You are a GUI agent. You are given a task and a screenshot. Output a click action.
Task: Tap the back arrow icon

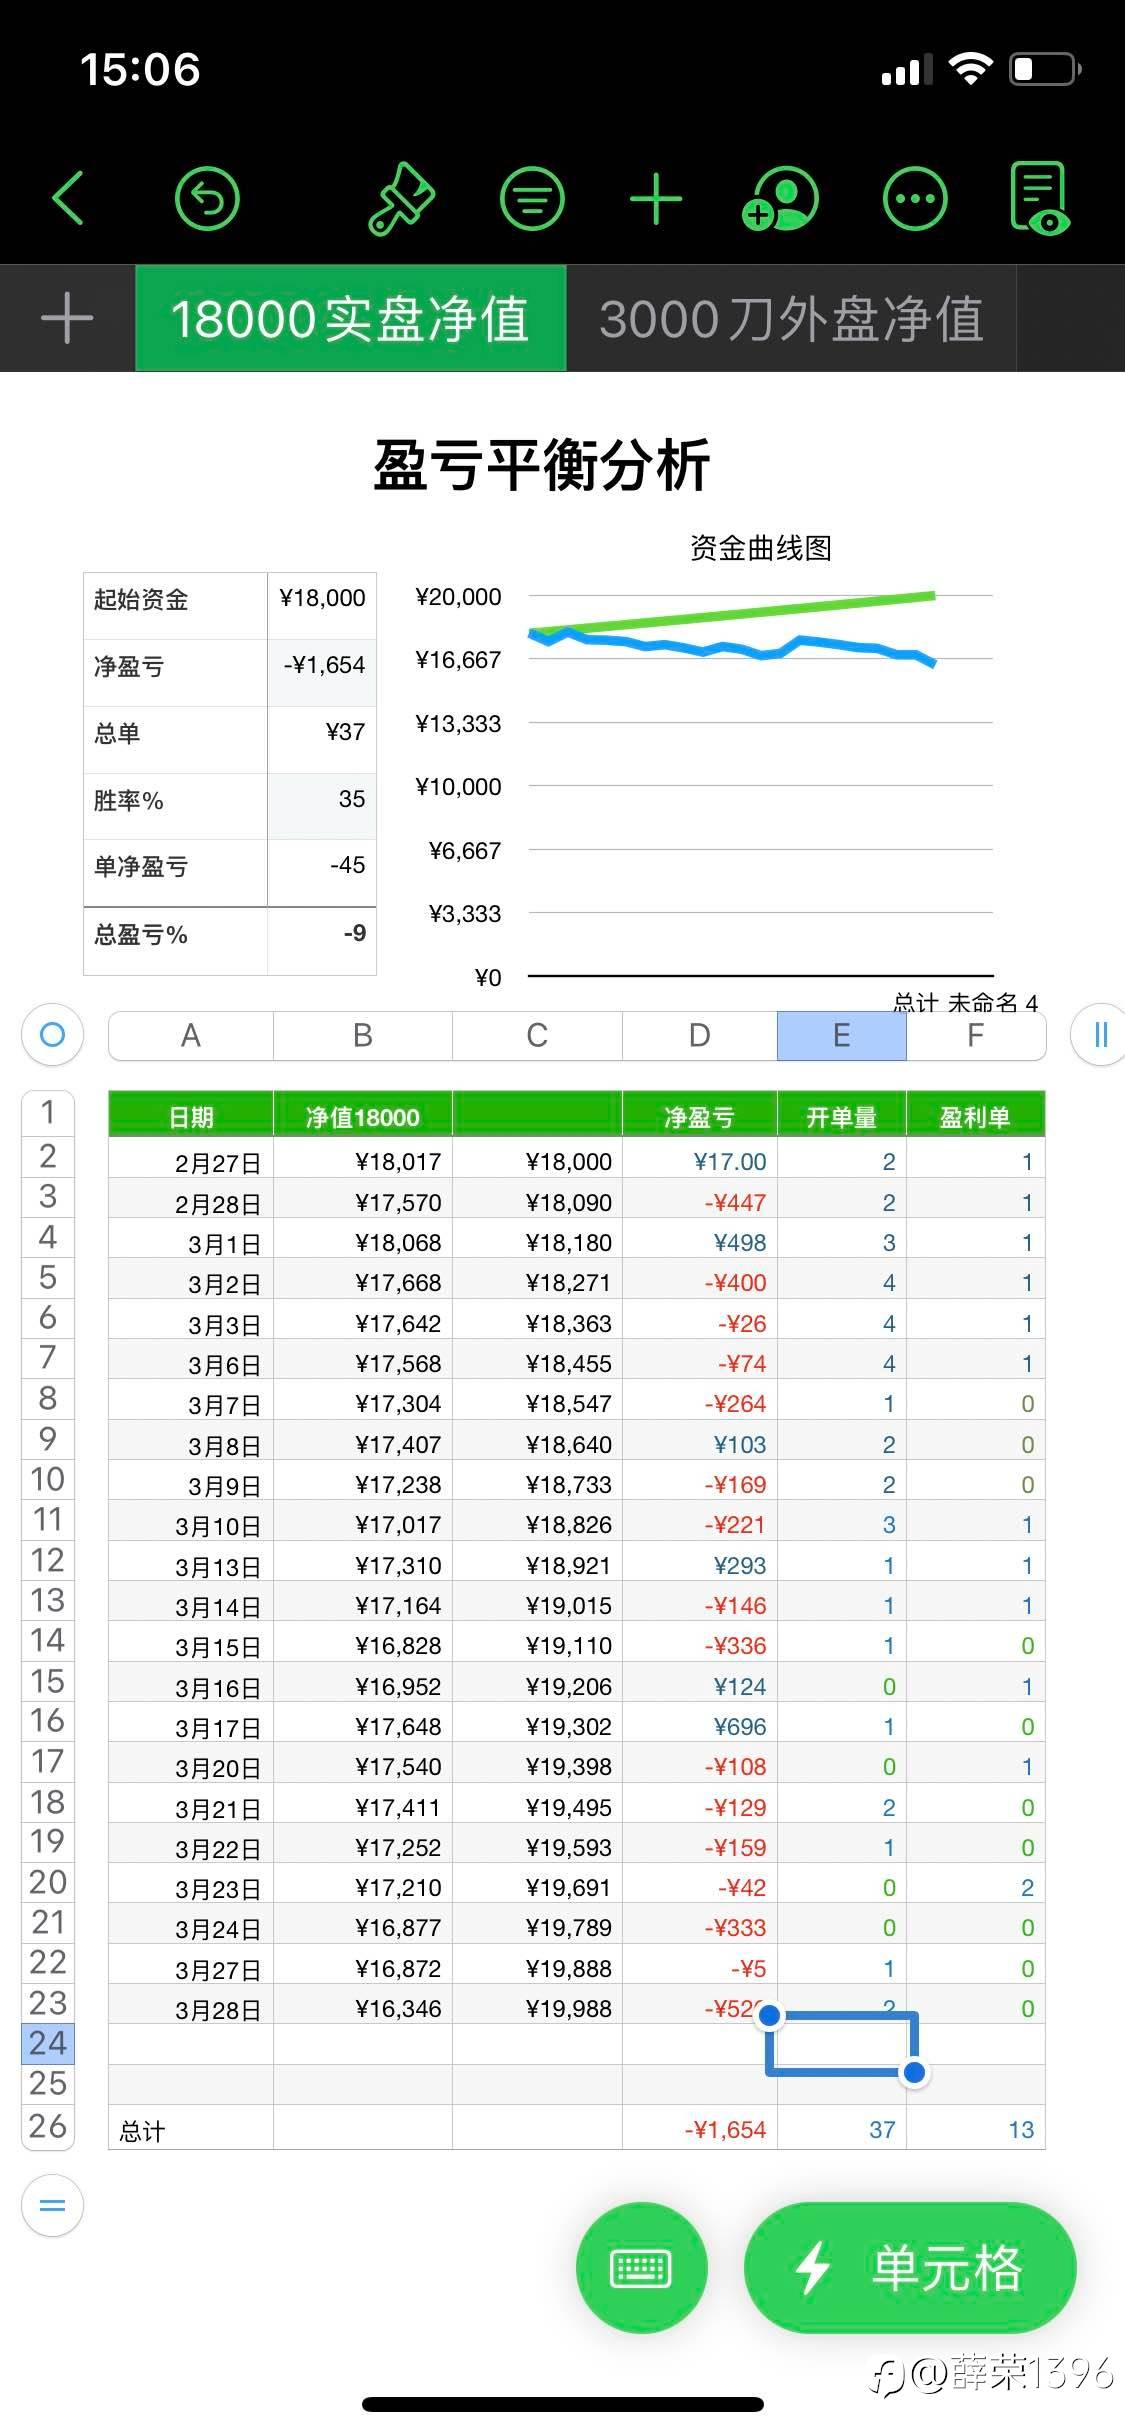pos(68,197)
